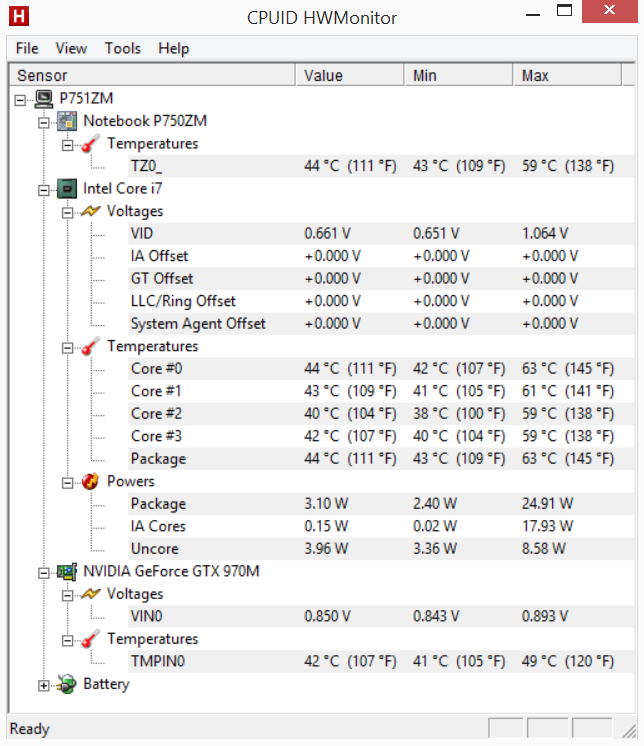Image resolution: width=644 pixels, height=746 pixels.
Task: Select the Core #1 temperature row
Action: pos(381,391)
